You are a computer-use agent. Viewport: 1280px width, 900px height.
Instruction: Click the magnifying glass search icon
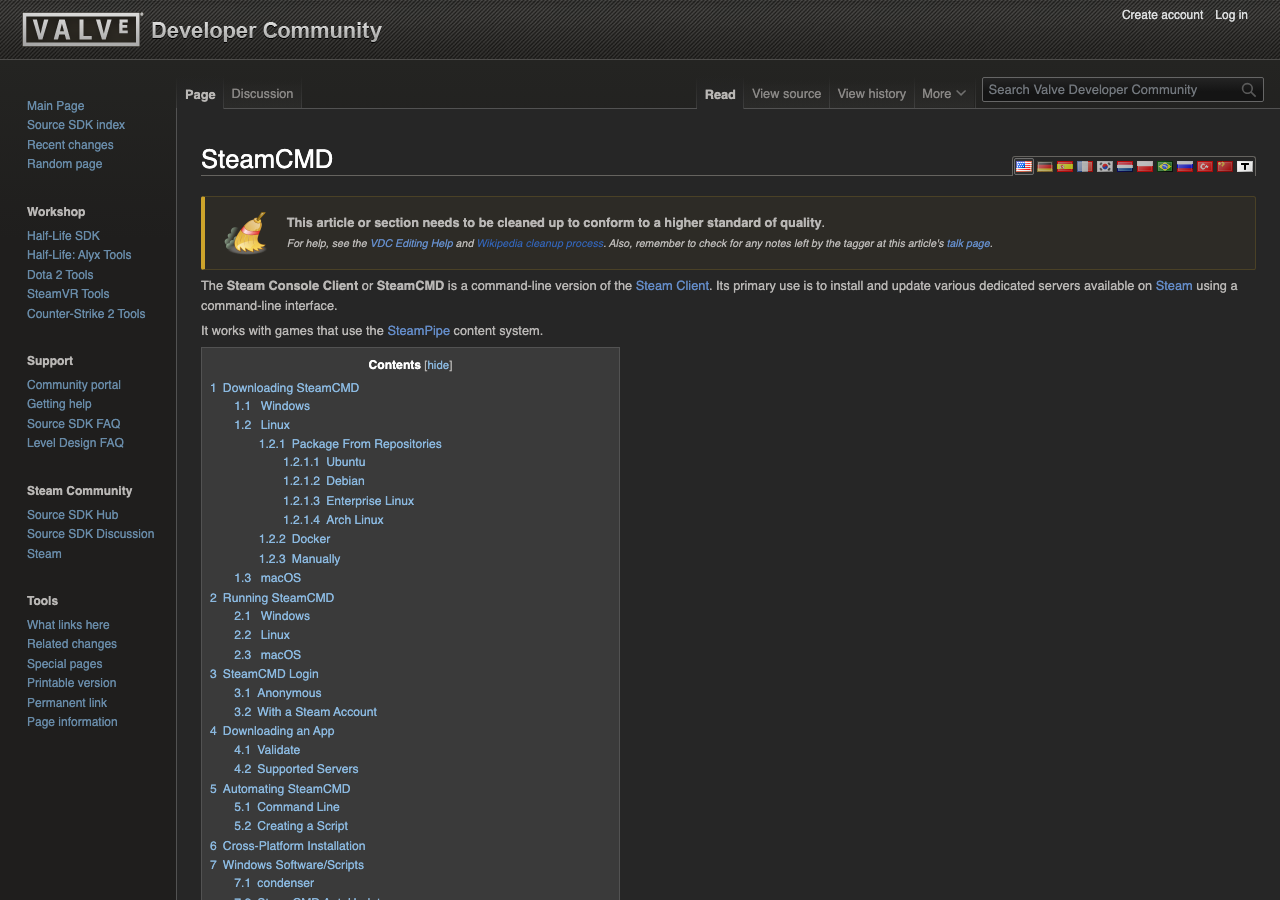coord(1249,90)
